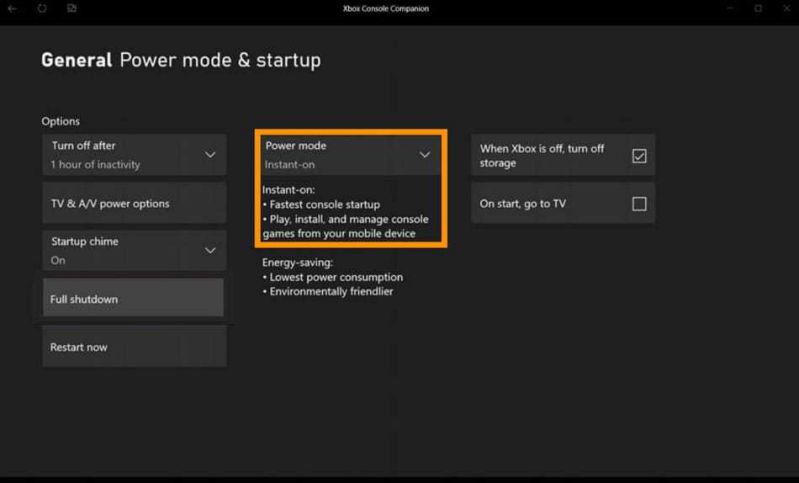
Task: Minimize the Xbox Console Companion window
Action: click(x=730, y=8)
